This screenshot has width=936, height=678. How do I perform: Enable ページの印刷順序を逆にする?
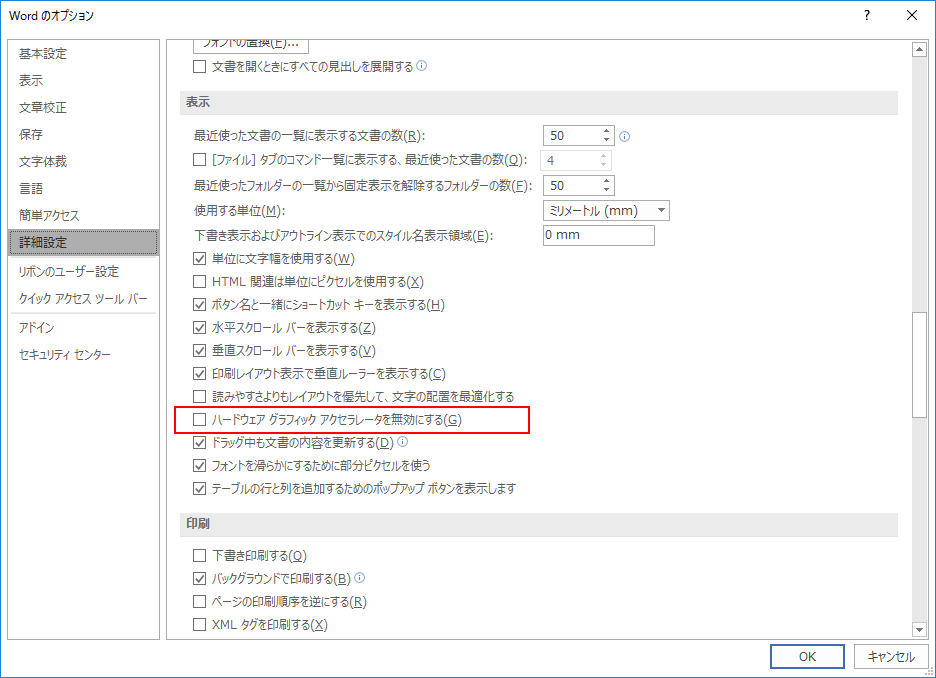[x=199, y=602]
